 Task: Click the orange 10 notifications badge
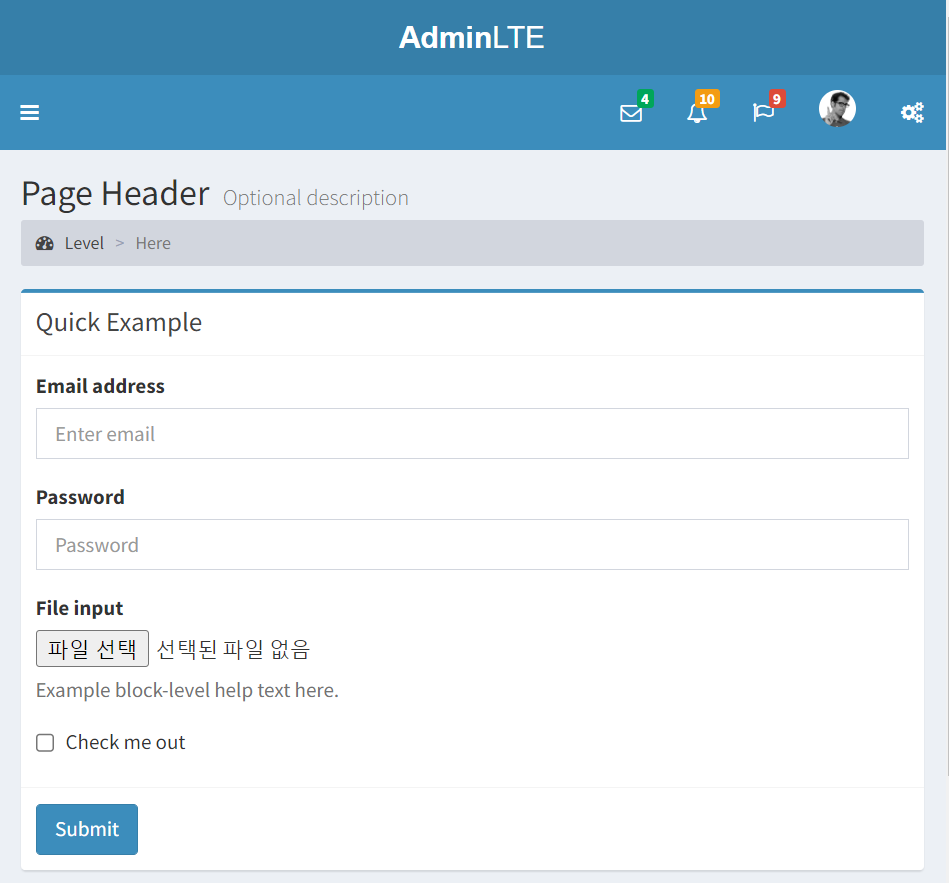tap(707, 99)
